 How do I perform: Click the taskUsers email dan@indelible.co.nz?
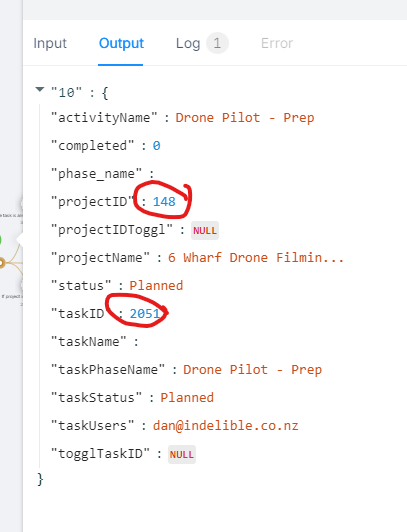226,425
